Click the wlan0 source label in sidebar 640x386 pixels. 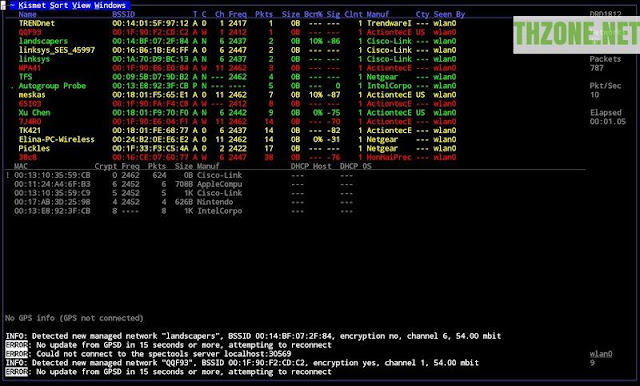click(x=601, y=354)
